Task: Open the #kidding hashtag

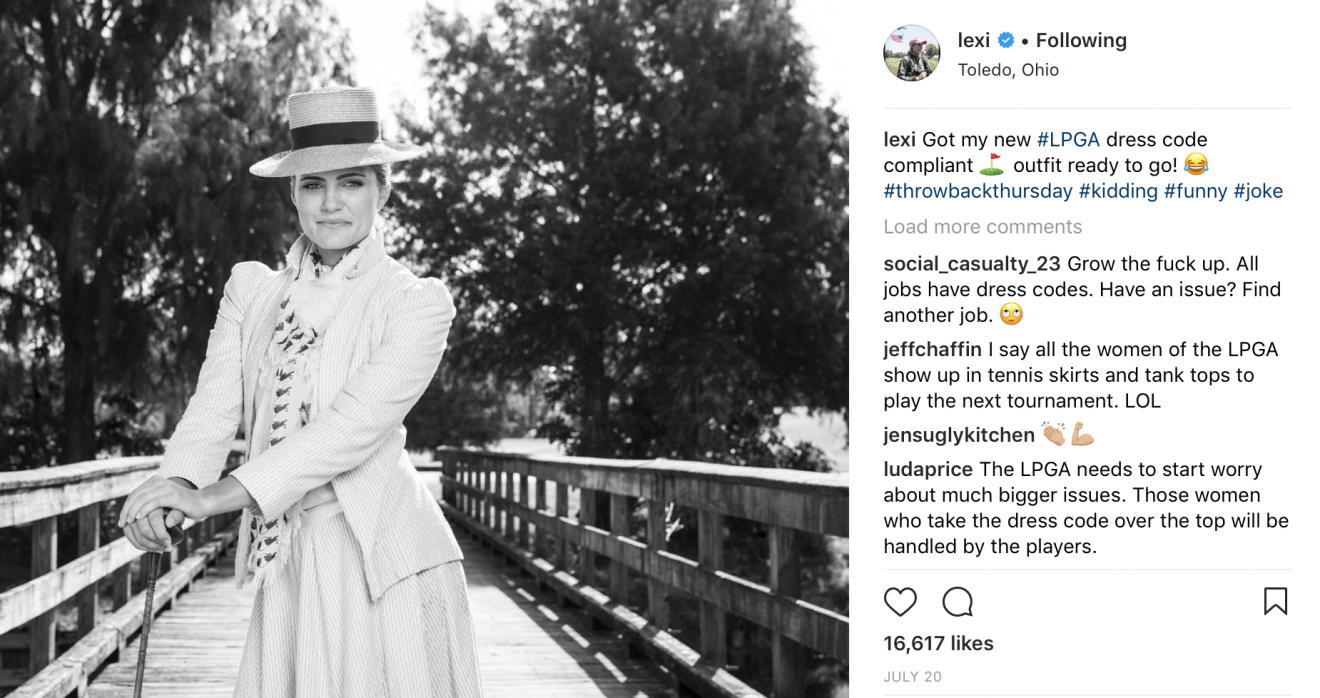Action: (x=1118, y=191)
